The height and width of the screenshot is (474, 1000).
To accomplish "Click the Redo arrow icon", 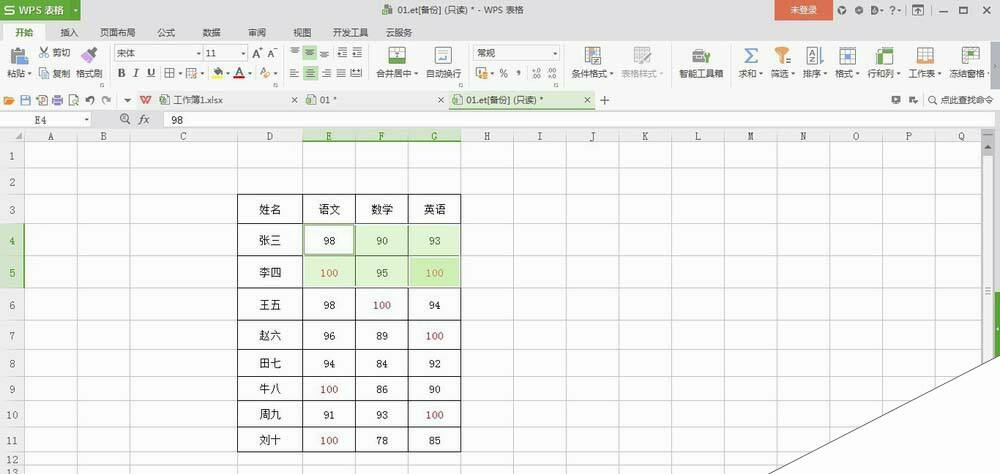I will click(x=106, y=100).
